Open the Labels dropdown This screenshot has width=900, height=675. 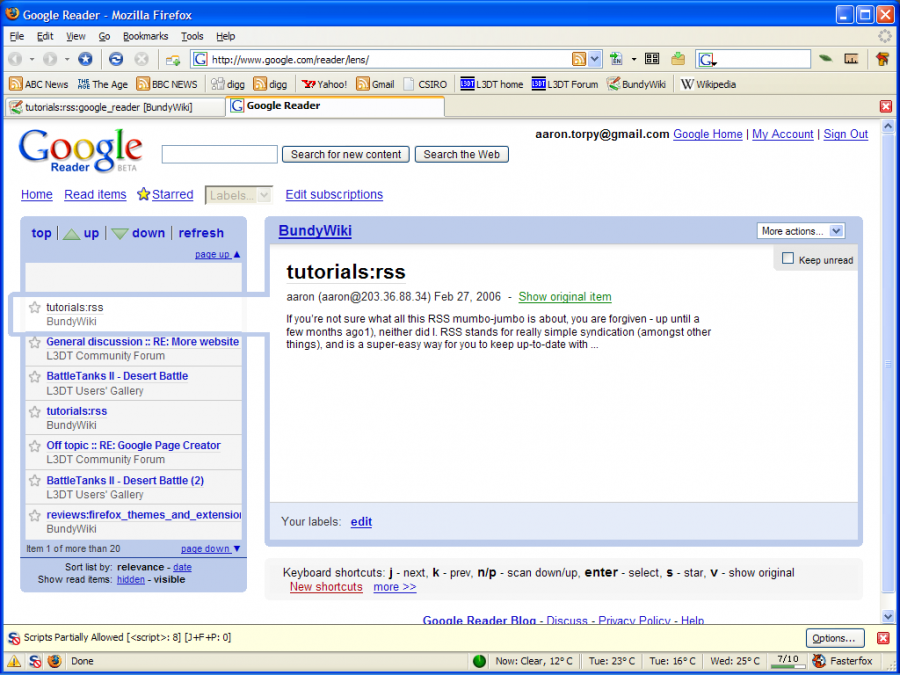(238, 194)
